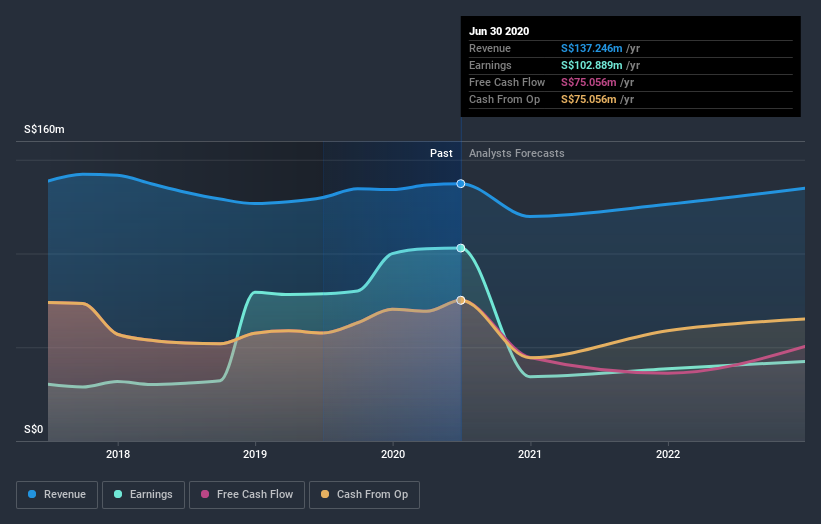The width and height of the screenshot is (821, 524).
Task: Toggle the Earnings legend button
Action: point(143,495)
